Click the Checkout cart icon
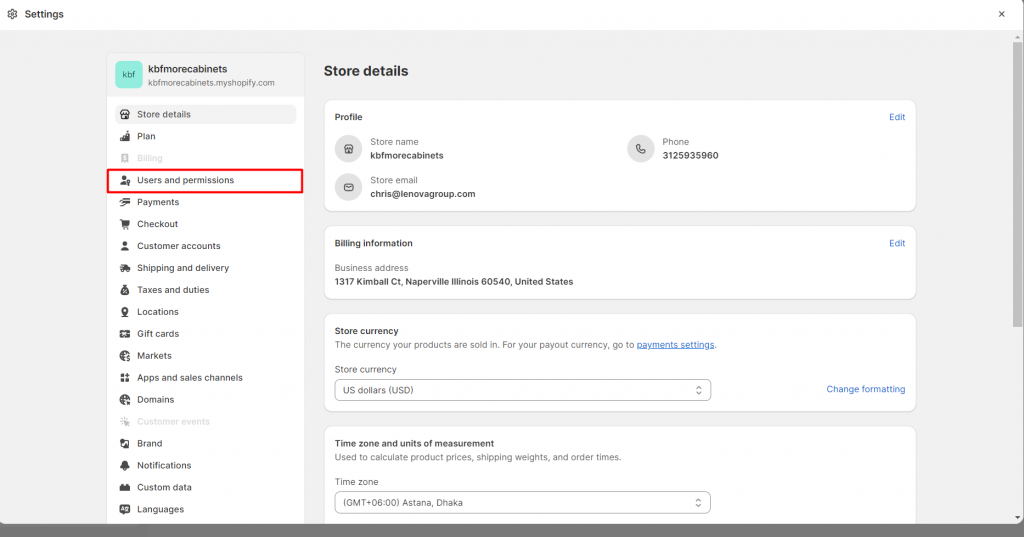 (125, 224)
